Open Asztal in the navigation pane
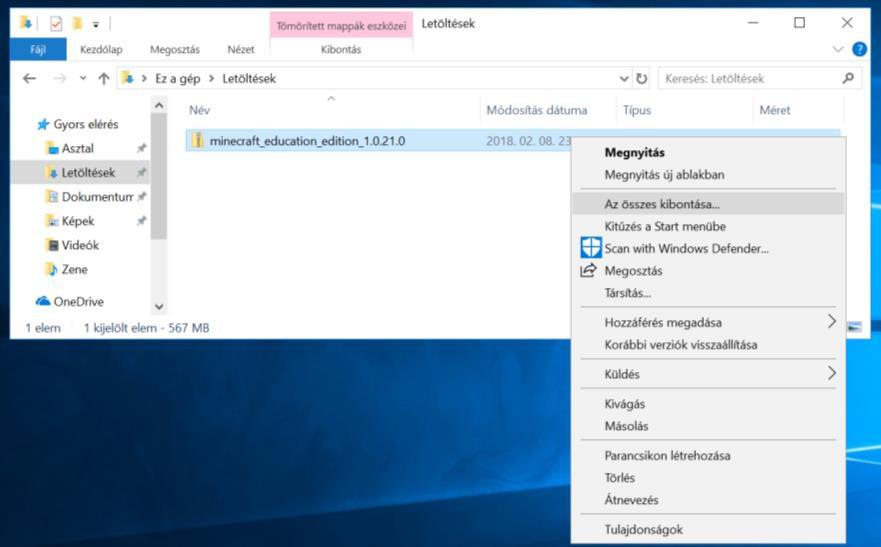This screenshot has height=547, width=881. pos(78,148)
